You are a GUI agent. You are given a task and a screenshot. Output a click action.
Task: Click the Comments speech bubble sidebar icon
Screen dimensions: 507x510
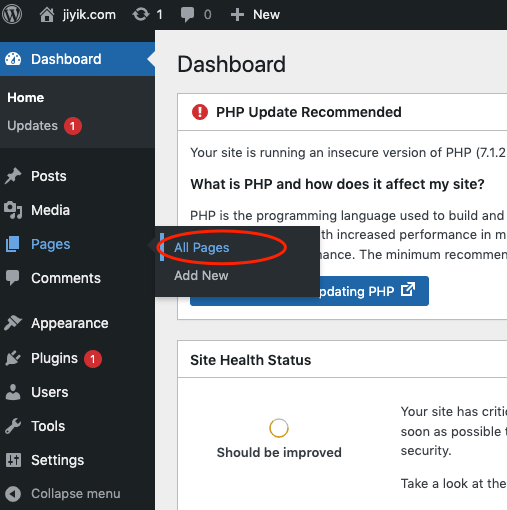pyautogui.click(x=13, y=278)
